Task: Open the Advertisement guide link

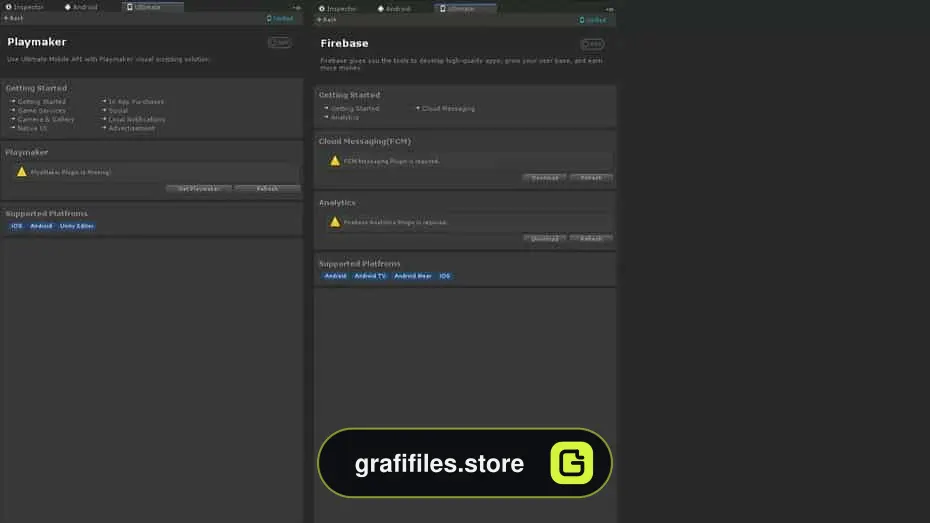Action: coord(129,129)
